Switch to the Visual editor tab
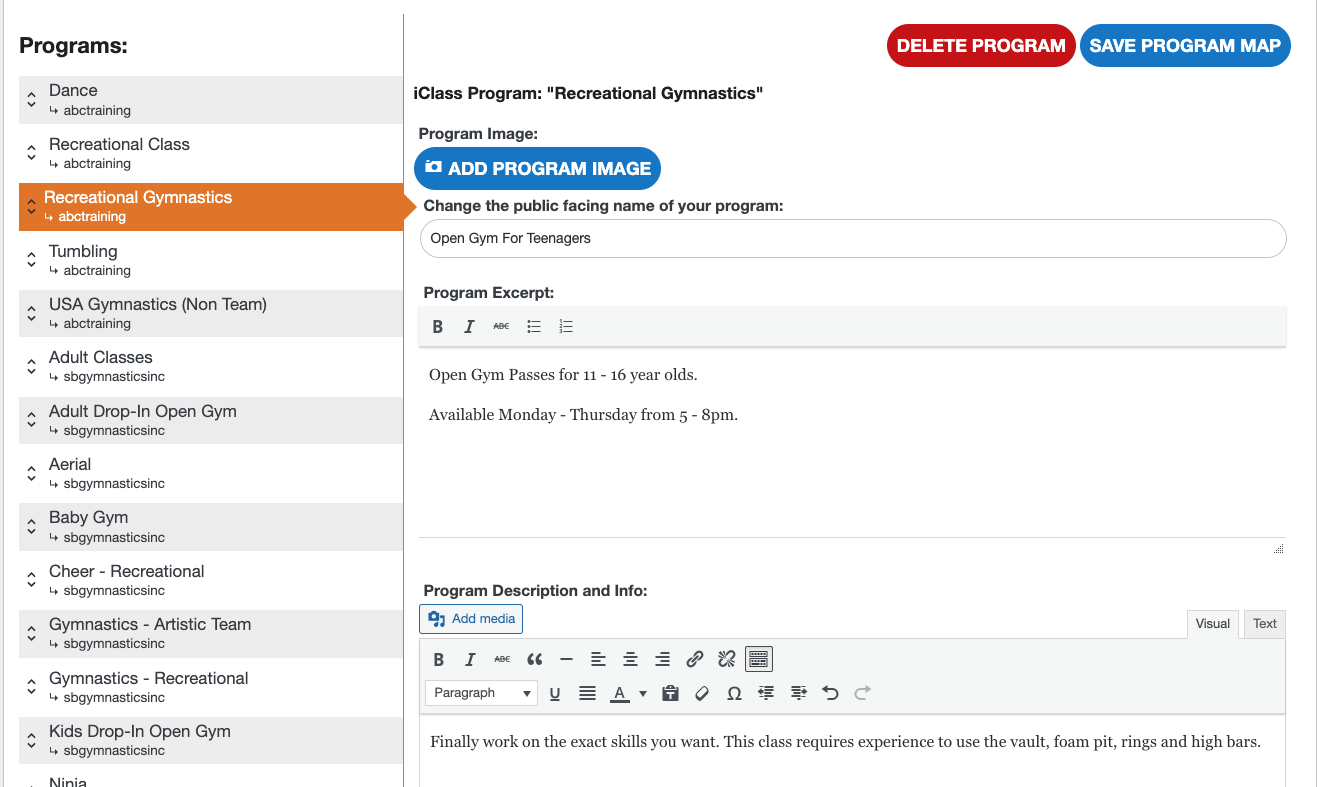The height and width of the screenshot is (787, 1317). (x=1212, y=624)
